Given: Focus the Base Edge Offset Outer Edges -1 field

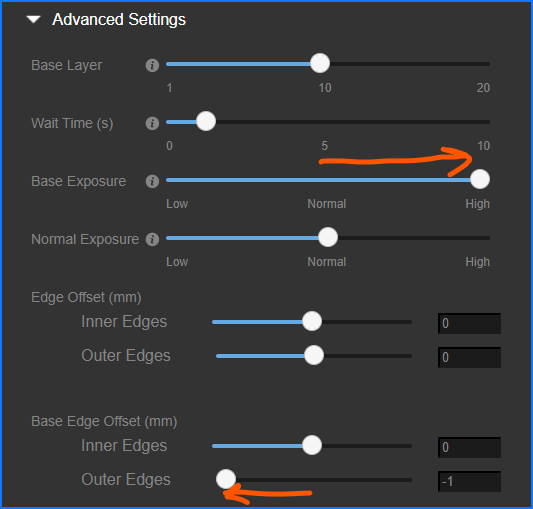Looking at the screenshot, I should click(469, 481).
